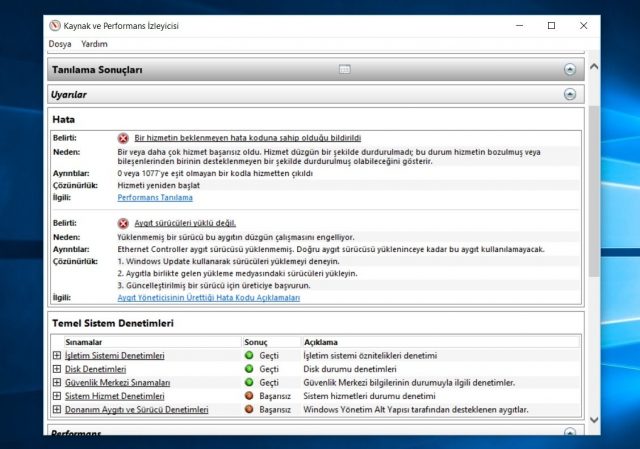Collapse the Tanılama Sonuçları section
The image size is (640, 449).
(570, 69)
